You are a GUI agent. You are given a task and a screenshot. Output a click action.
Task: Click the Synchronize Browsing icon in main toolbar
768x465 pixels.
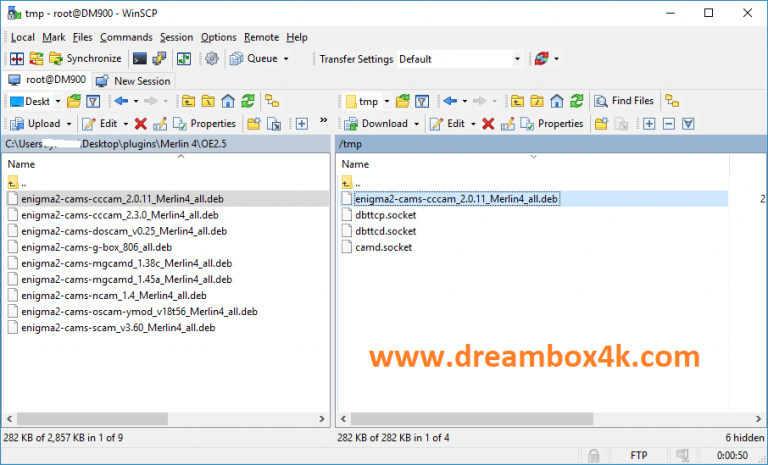(x=36, y=59)
